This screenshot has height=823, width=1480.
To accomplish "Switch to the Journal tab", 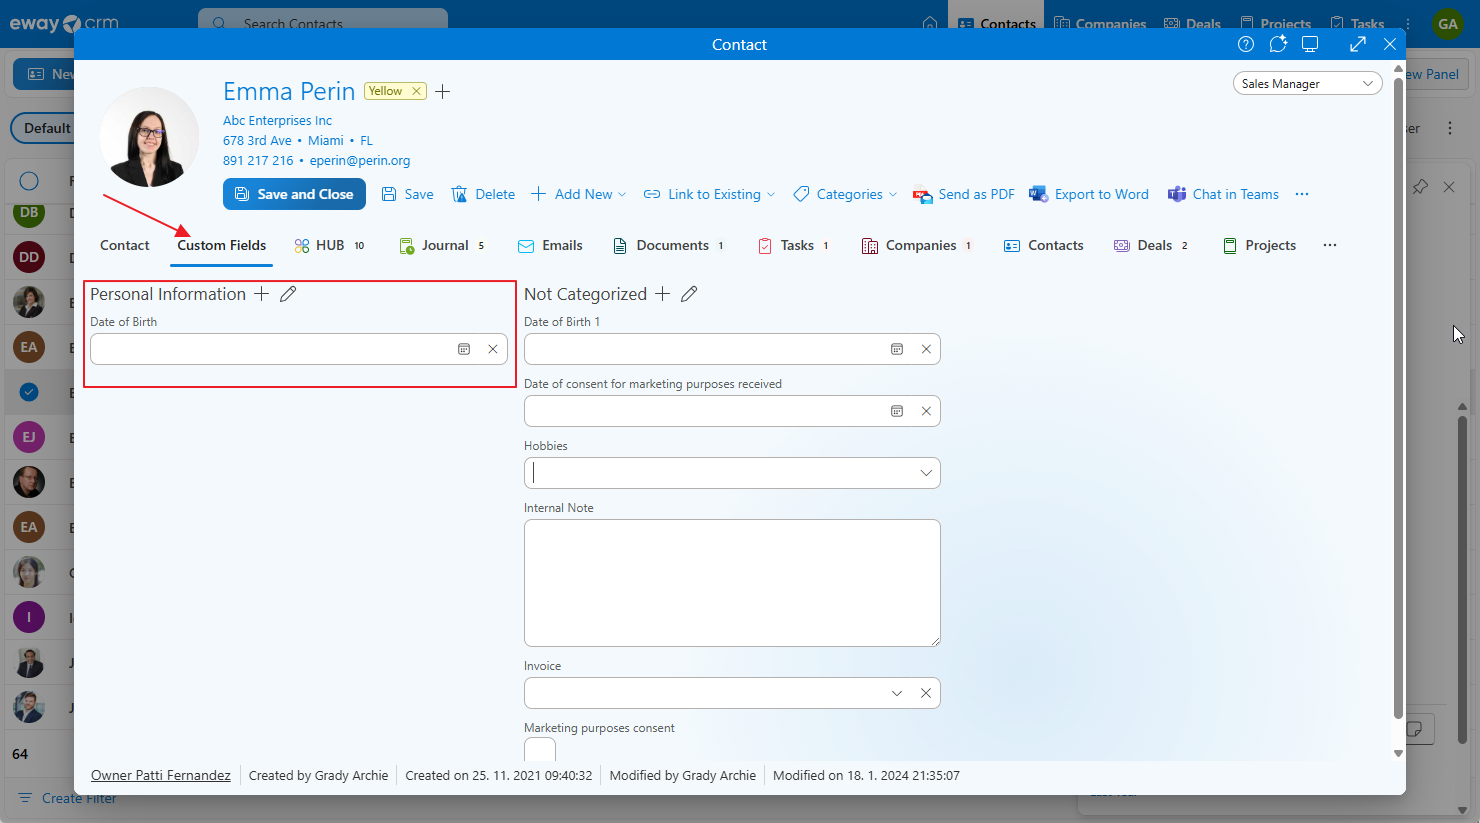I will coord(442,246).
